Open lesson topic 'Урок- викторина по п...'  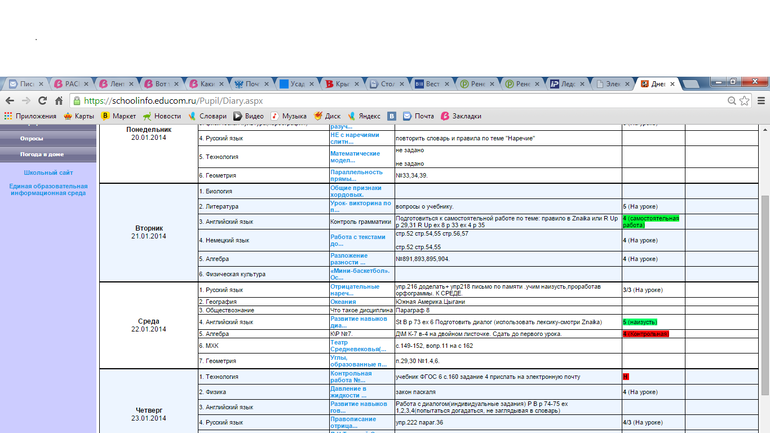point(360,206)
